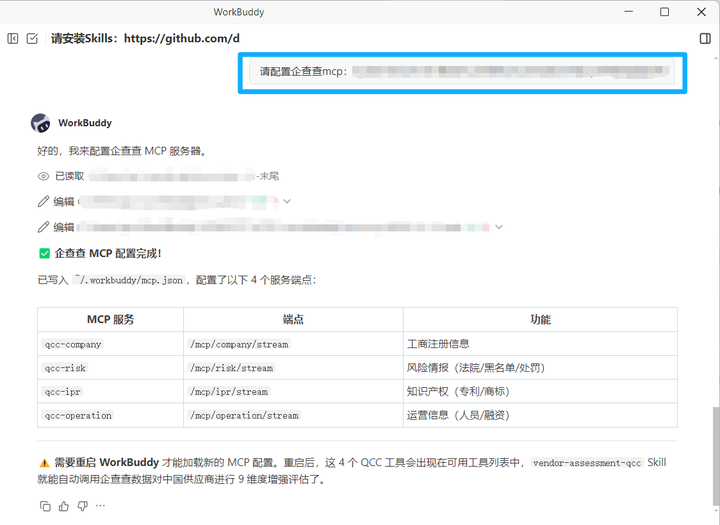Click the green 企查查 MCP 配置完成 checkmark

click(44, 254)
